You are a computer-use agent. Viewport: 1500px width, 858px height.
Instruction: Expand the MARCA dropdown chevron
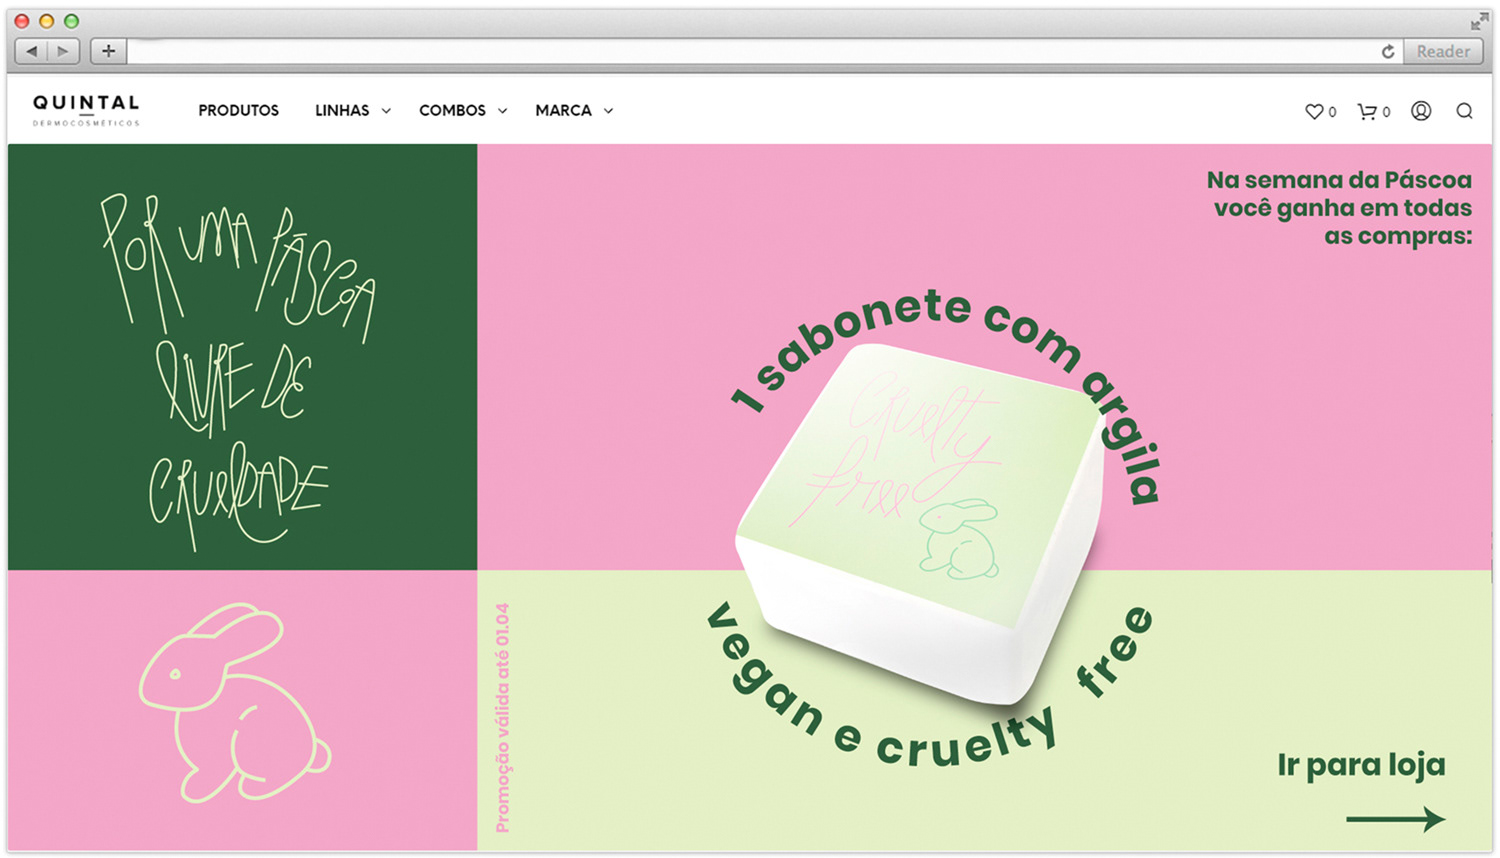608,111
